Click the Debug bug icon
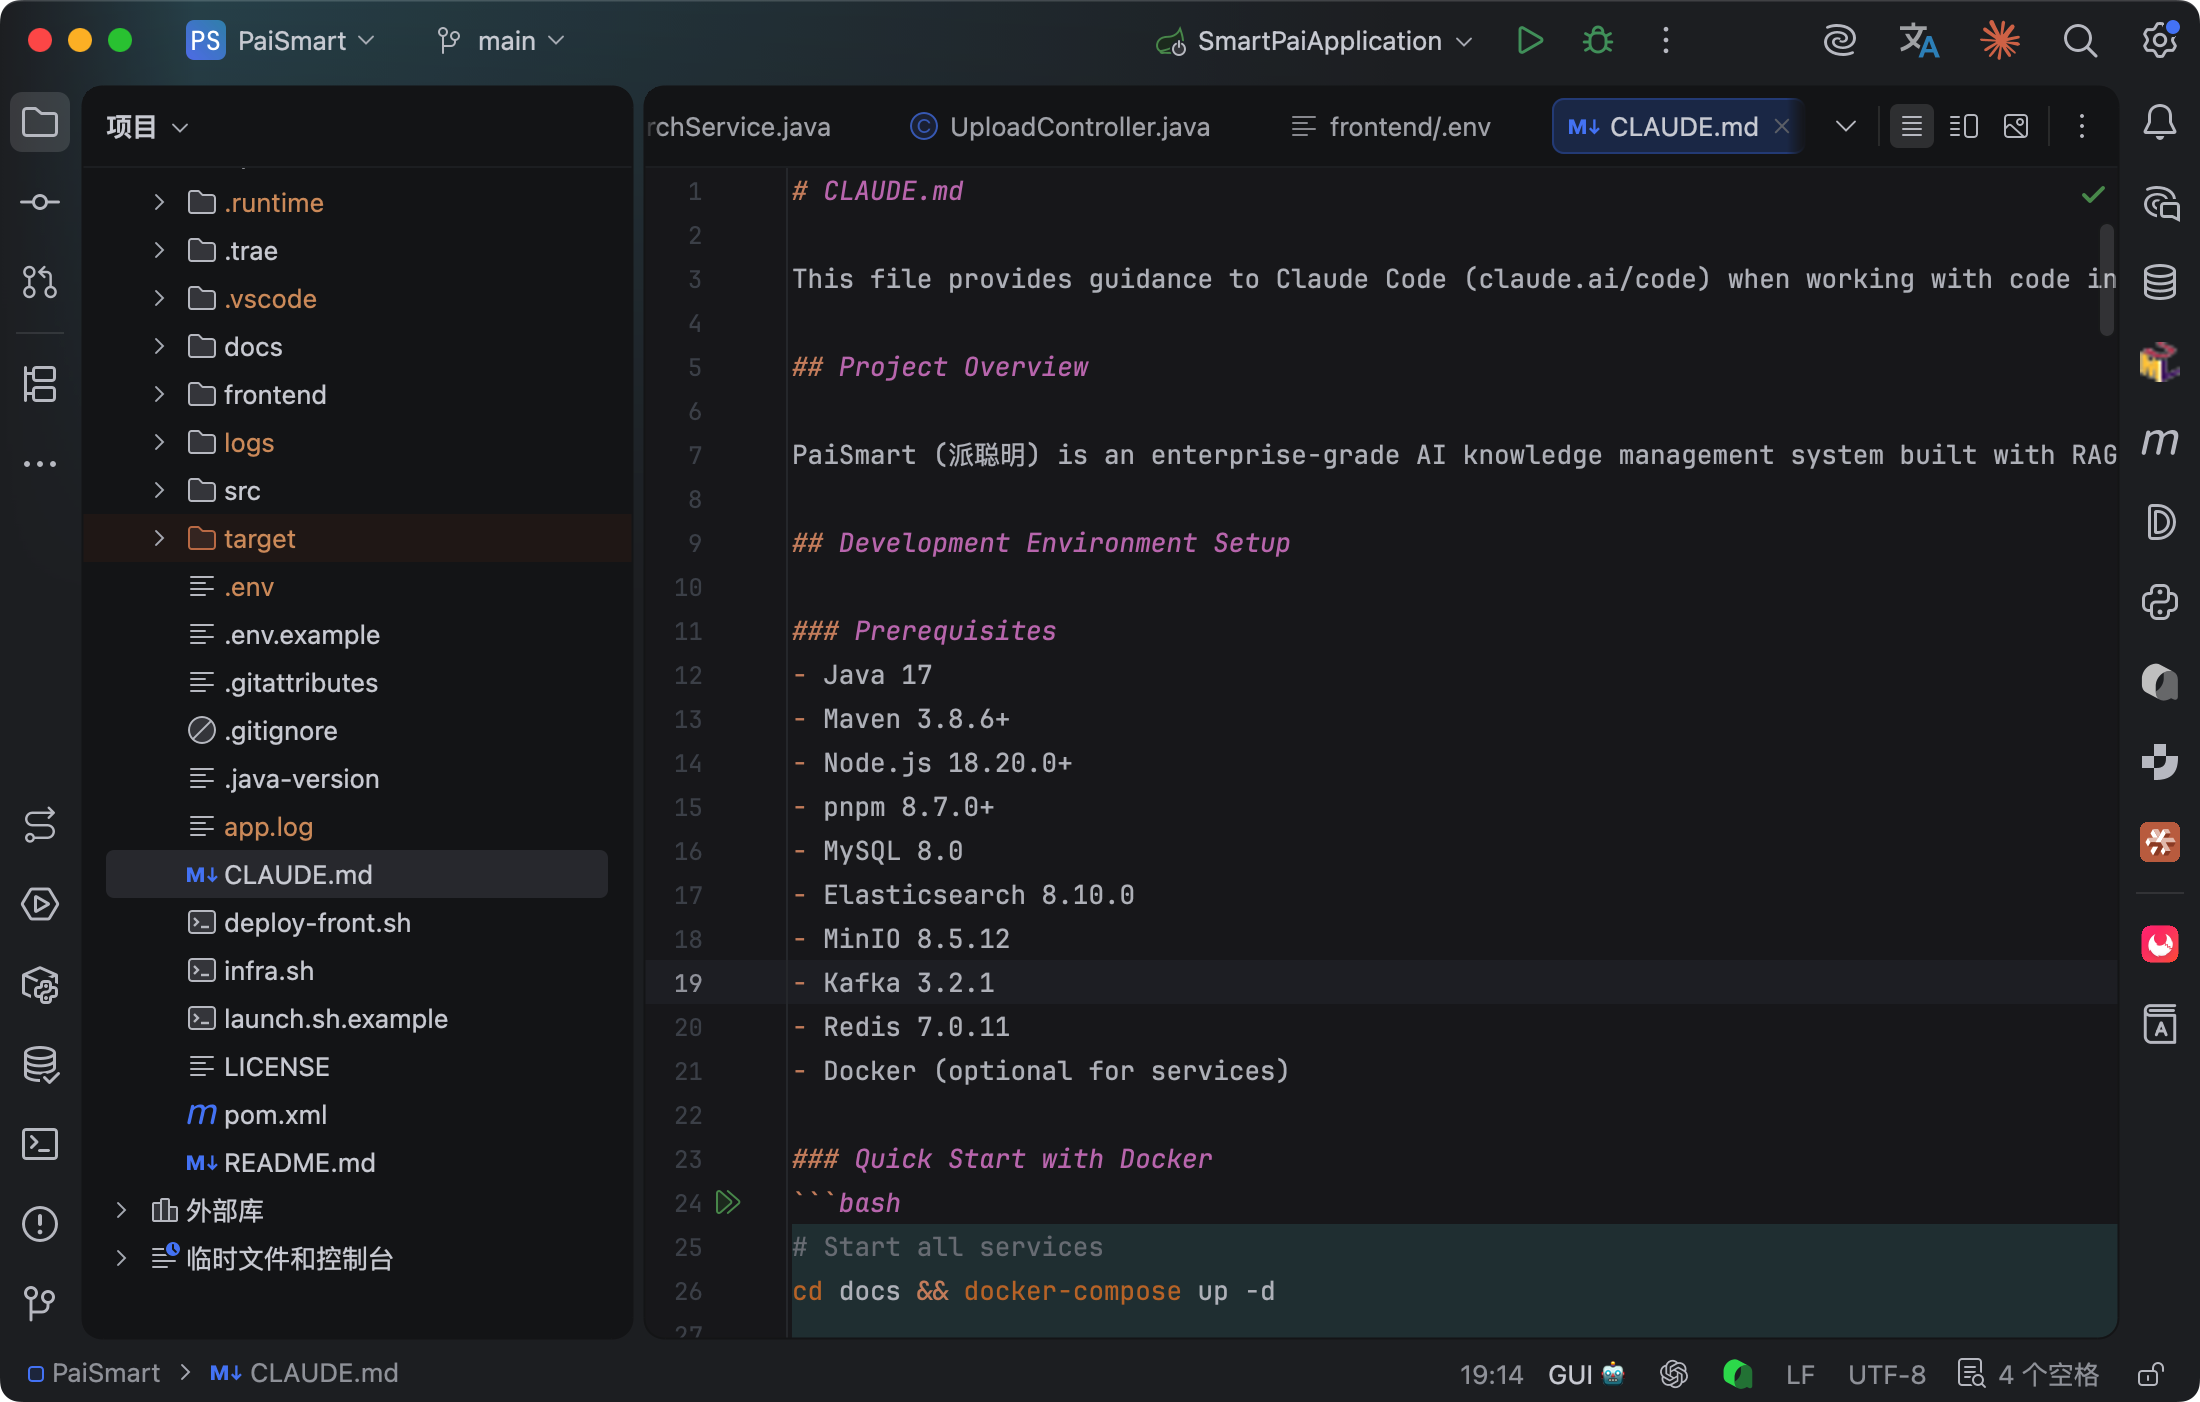This screenshot has width=2200, height=1402. coord(1597,41)
